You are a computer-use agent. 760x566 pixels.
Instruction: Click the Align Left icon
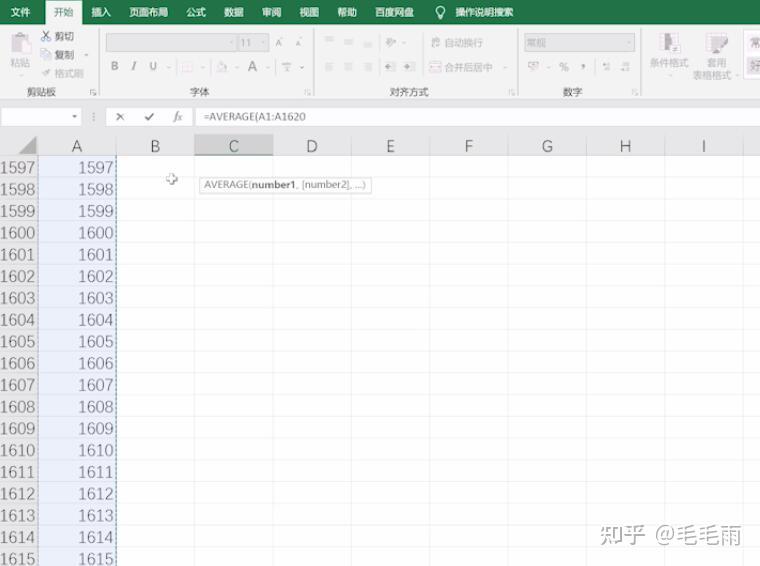click(x=329, y=67)
